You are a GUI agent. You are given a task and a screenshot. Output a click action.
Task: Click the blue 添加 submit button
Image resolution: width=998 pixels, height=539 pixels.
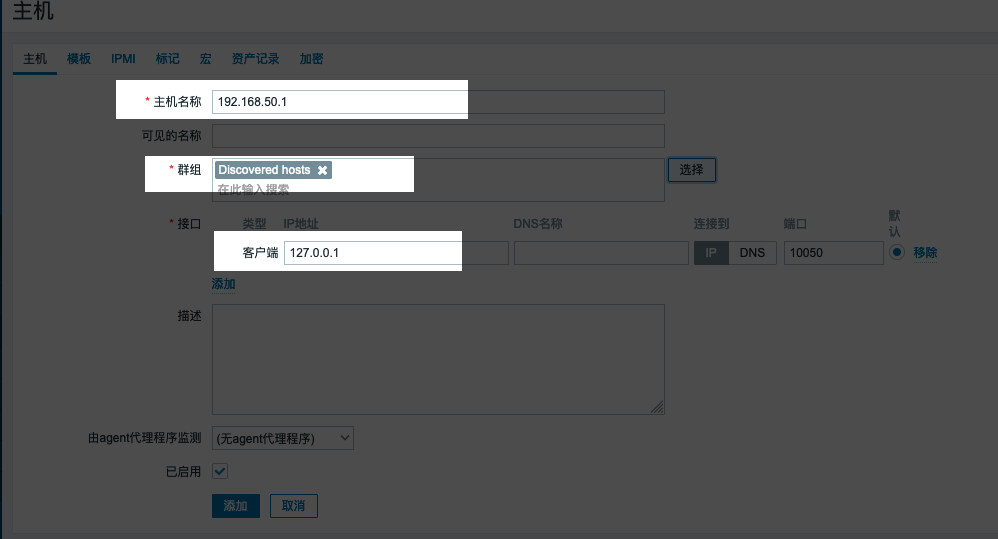[235, 506]
